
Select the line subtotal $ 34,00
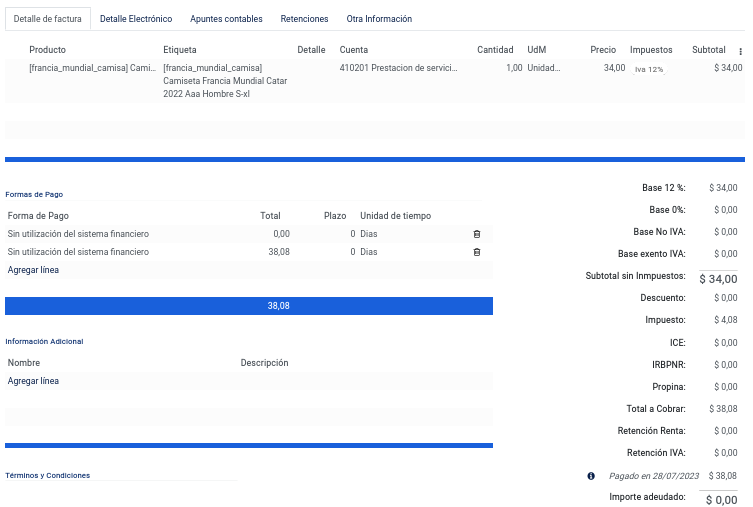(x=728, y=68)
